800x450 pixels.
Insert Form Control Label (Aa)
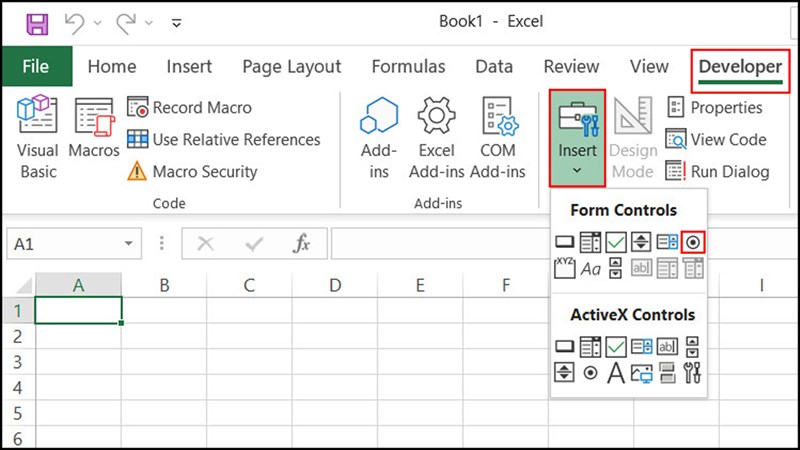coord(590,268)
